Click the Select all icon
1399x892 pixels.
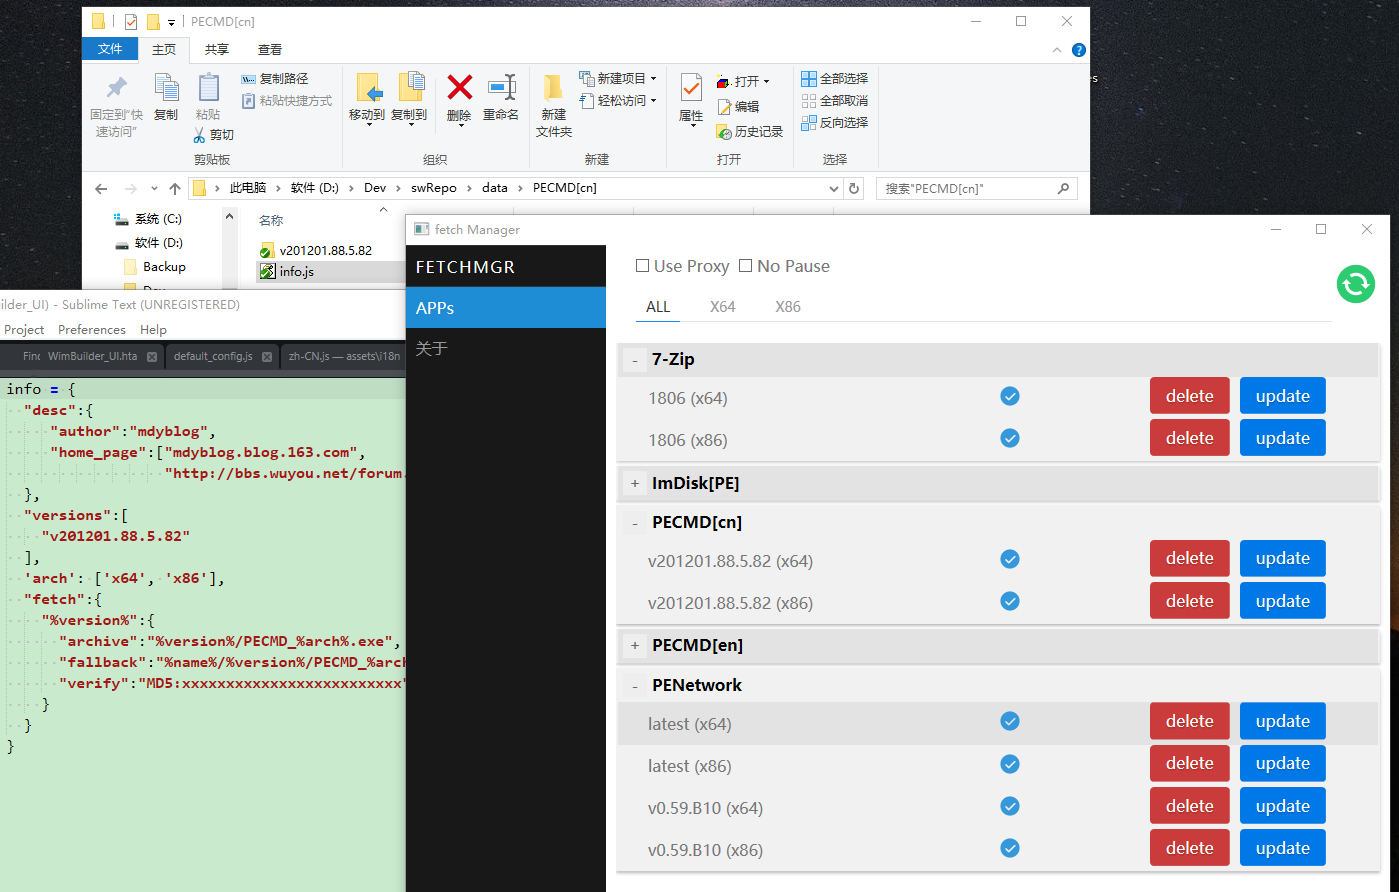pyautogui.click(x=809, y=78)
